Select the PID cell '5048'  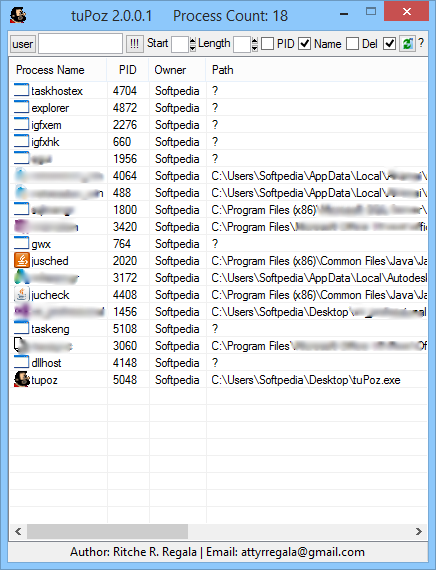(125, 380)
